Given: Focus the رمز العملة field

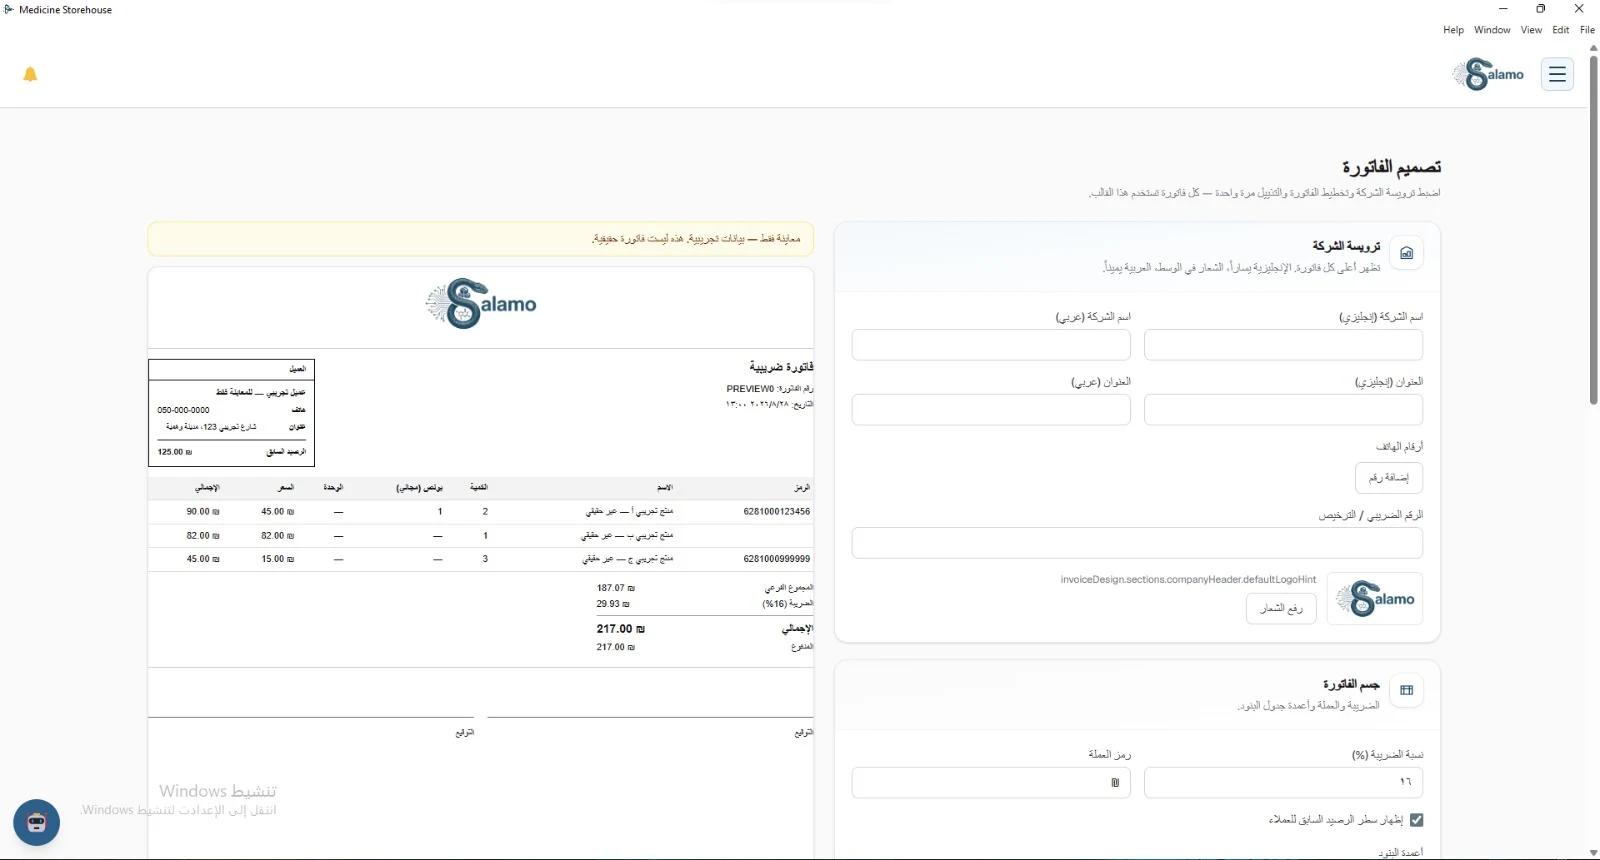Looking at the screenshot, I should pyautogui.click(x=991, y=783).
